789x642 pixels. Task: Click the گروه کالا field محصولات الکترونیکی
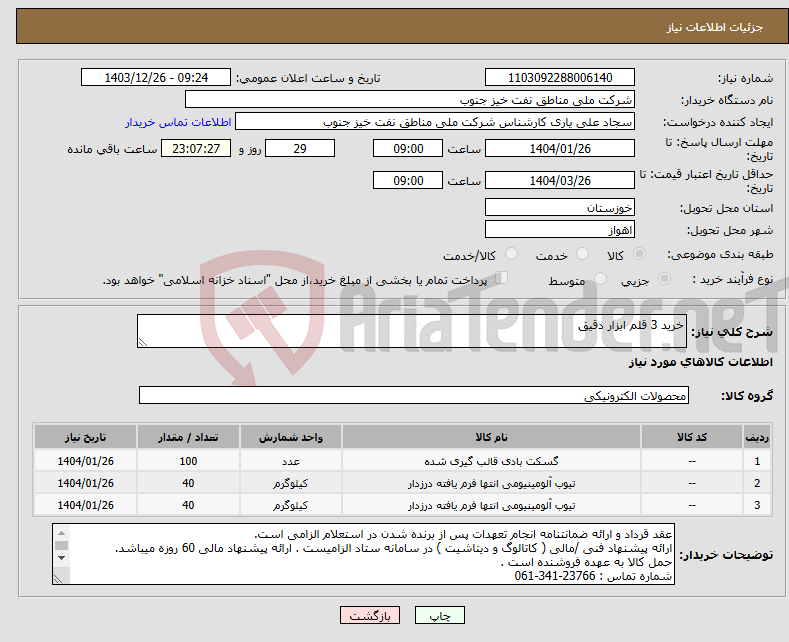pos(414,395)
